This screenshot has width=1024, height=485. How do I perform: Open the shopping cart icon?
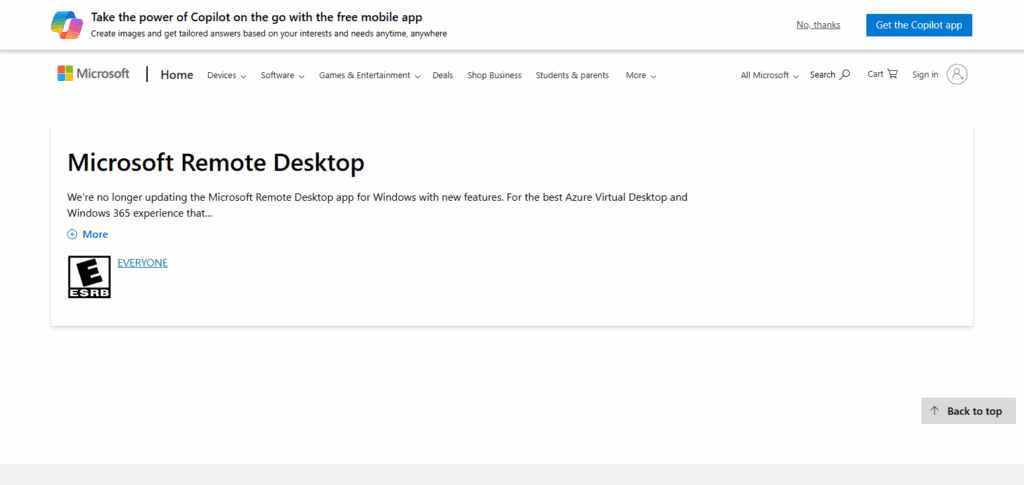click(893, 74)
